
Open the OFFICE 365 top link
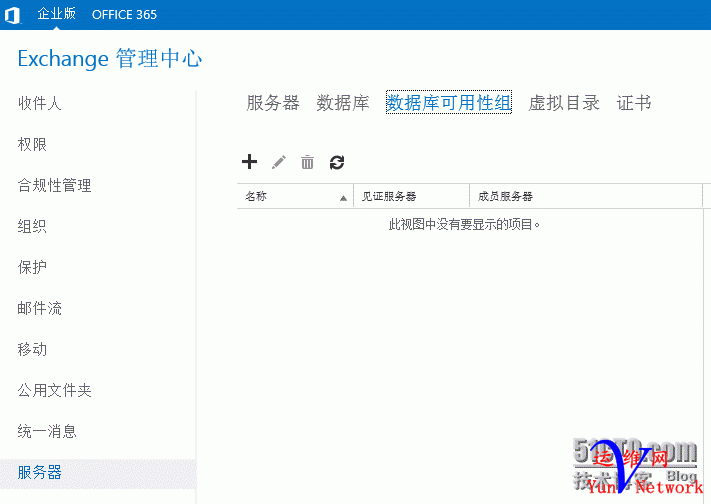(124, 15)
